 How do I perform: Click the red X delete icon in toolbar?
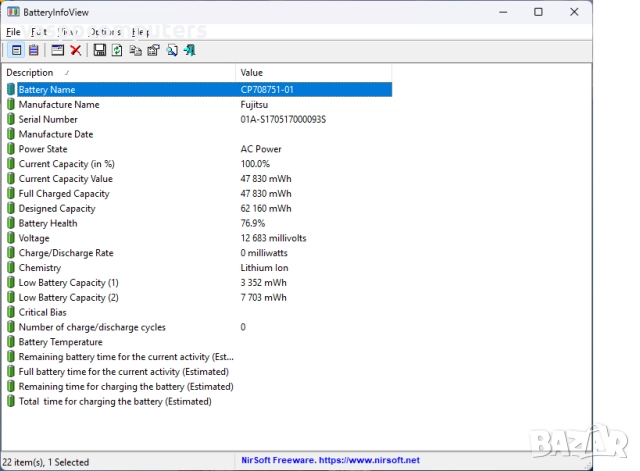point(76,50)
